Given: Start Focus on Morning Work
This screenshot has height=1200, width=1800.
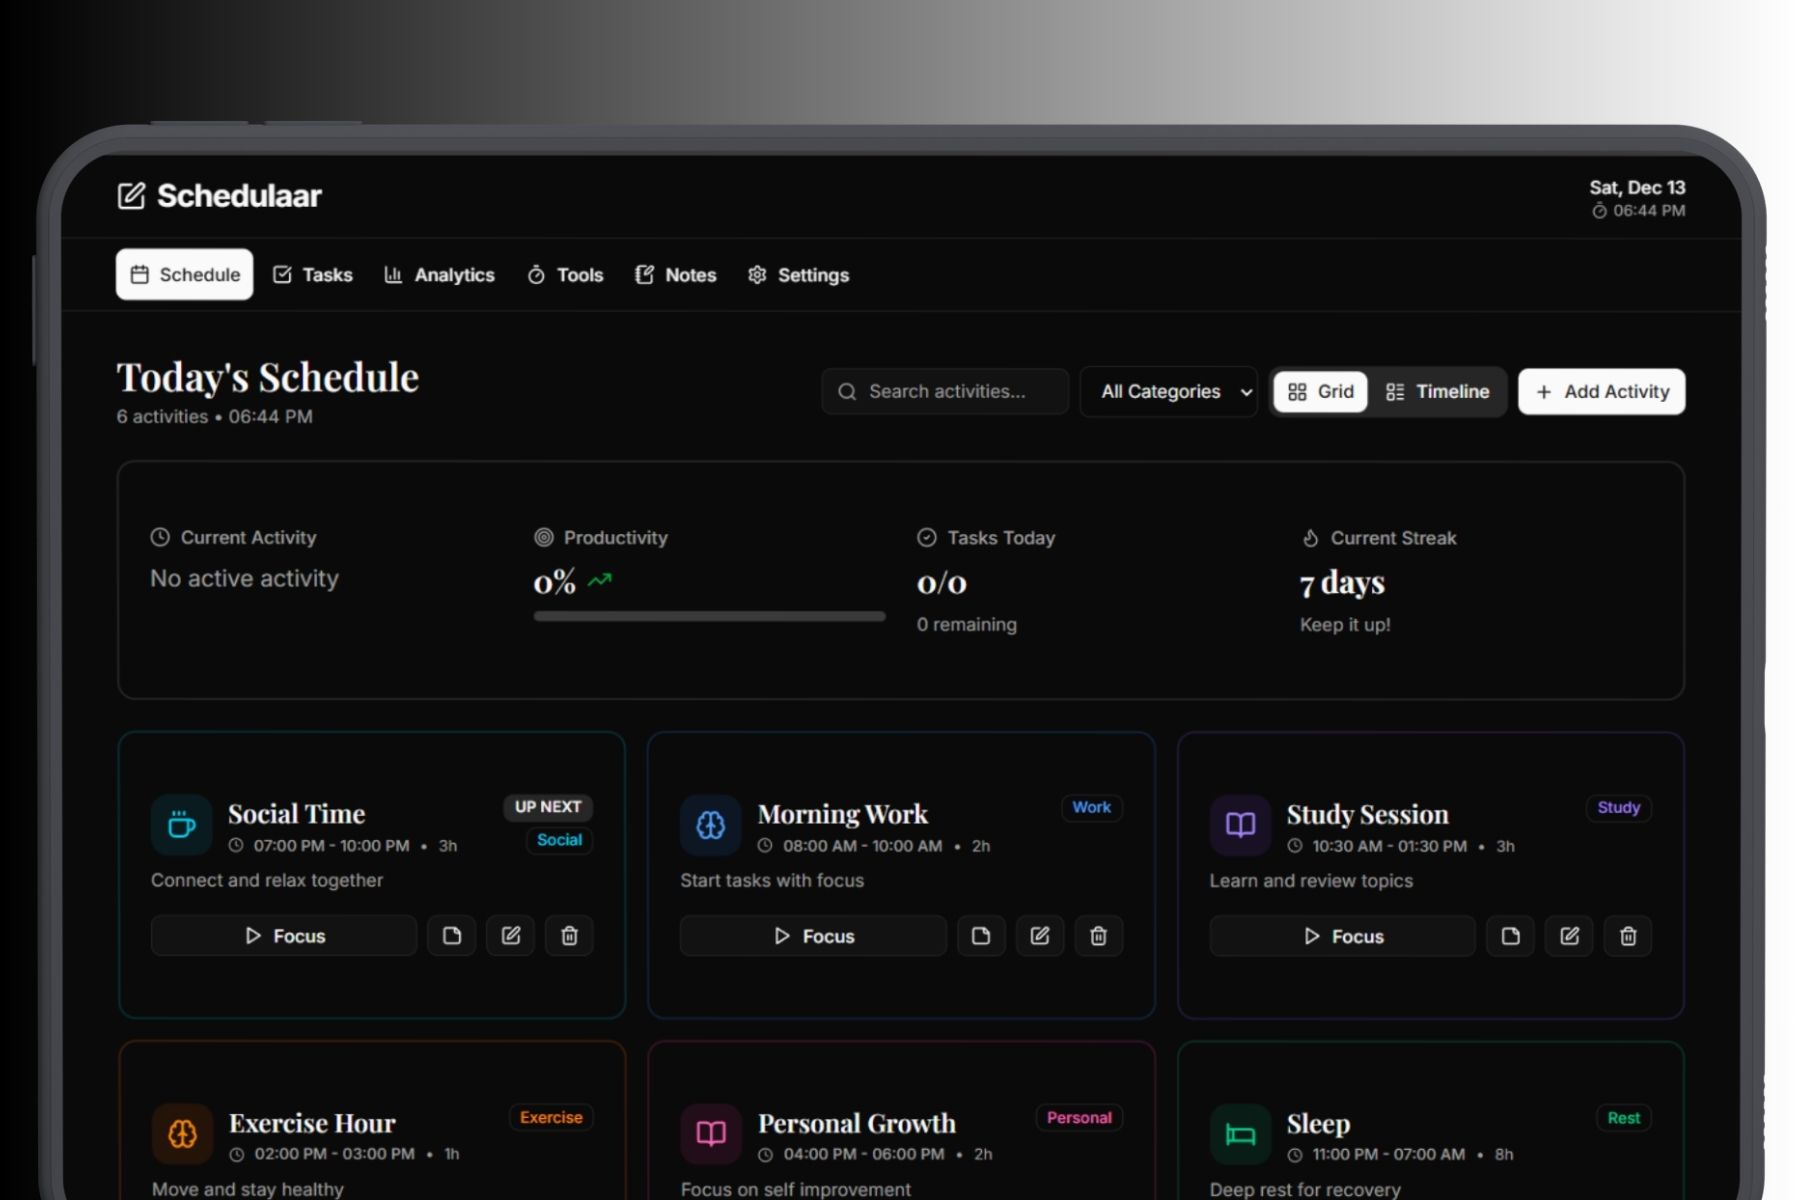Looking at the screenshot, I should point(813,936).
